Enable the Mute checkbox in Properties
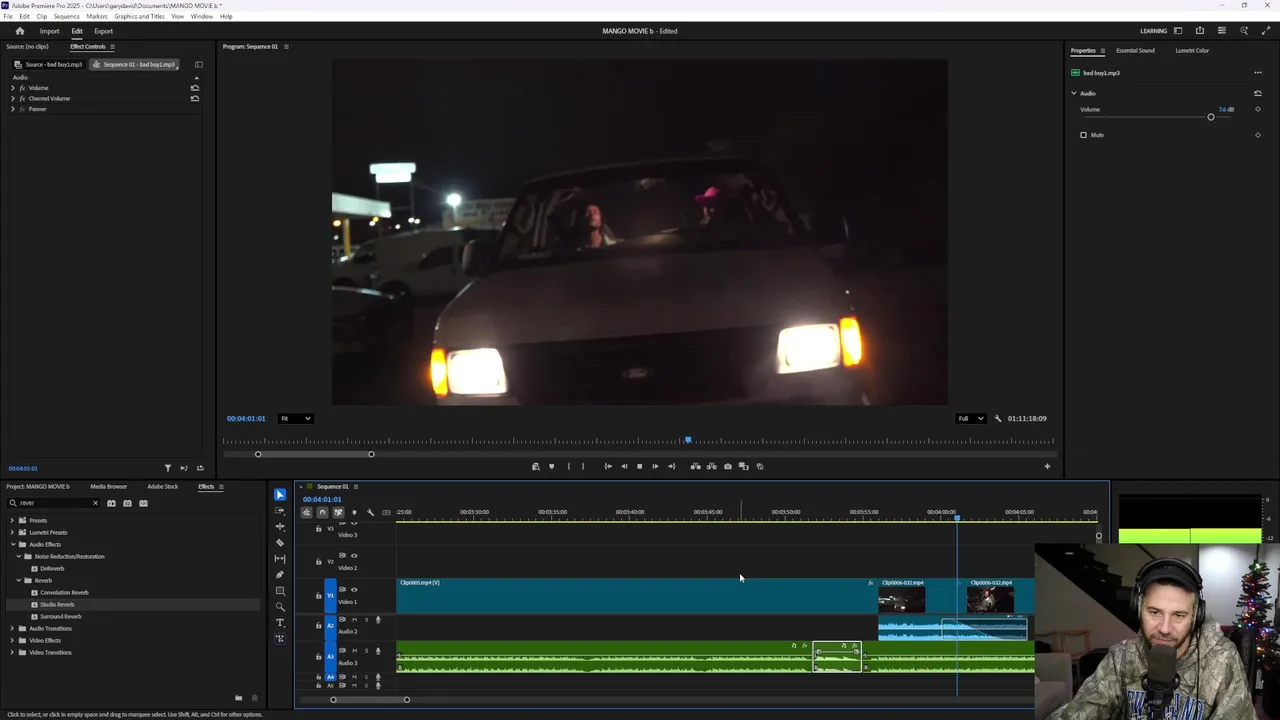The image size is (1280, 720). (1083, 135)
